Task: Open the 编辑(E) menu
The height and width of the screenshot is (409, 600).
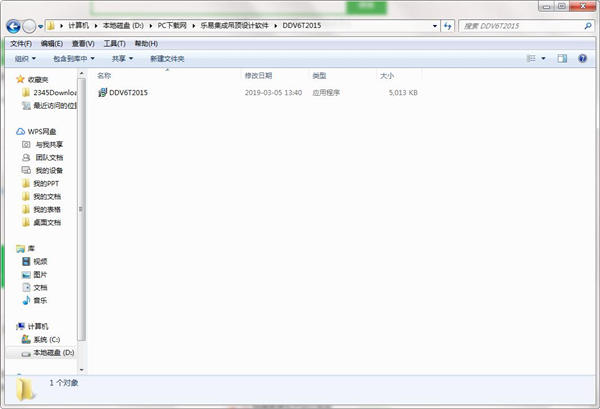Action: tap(52, 44)
